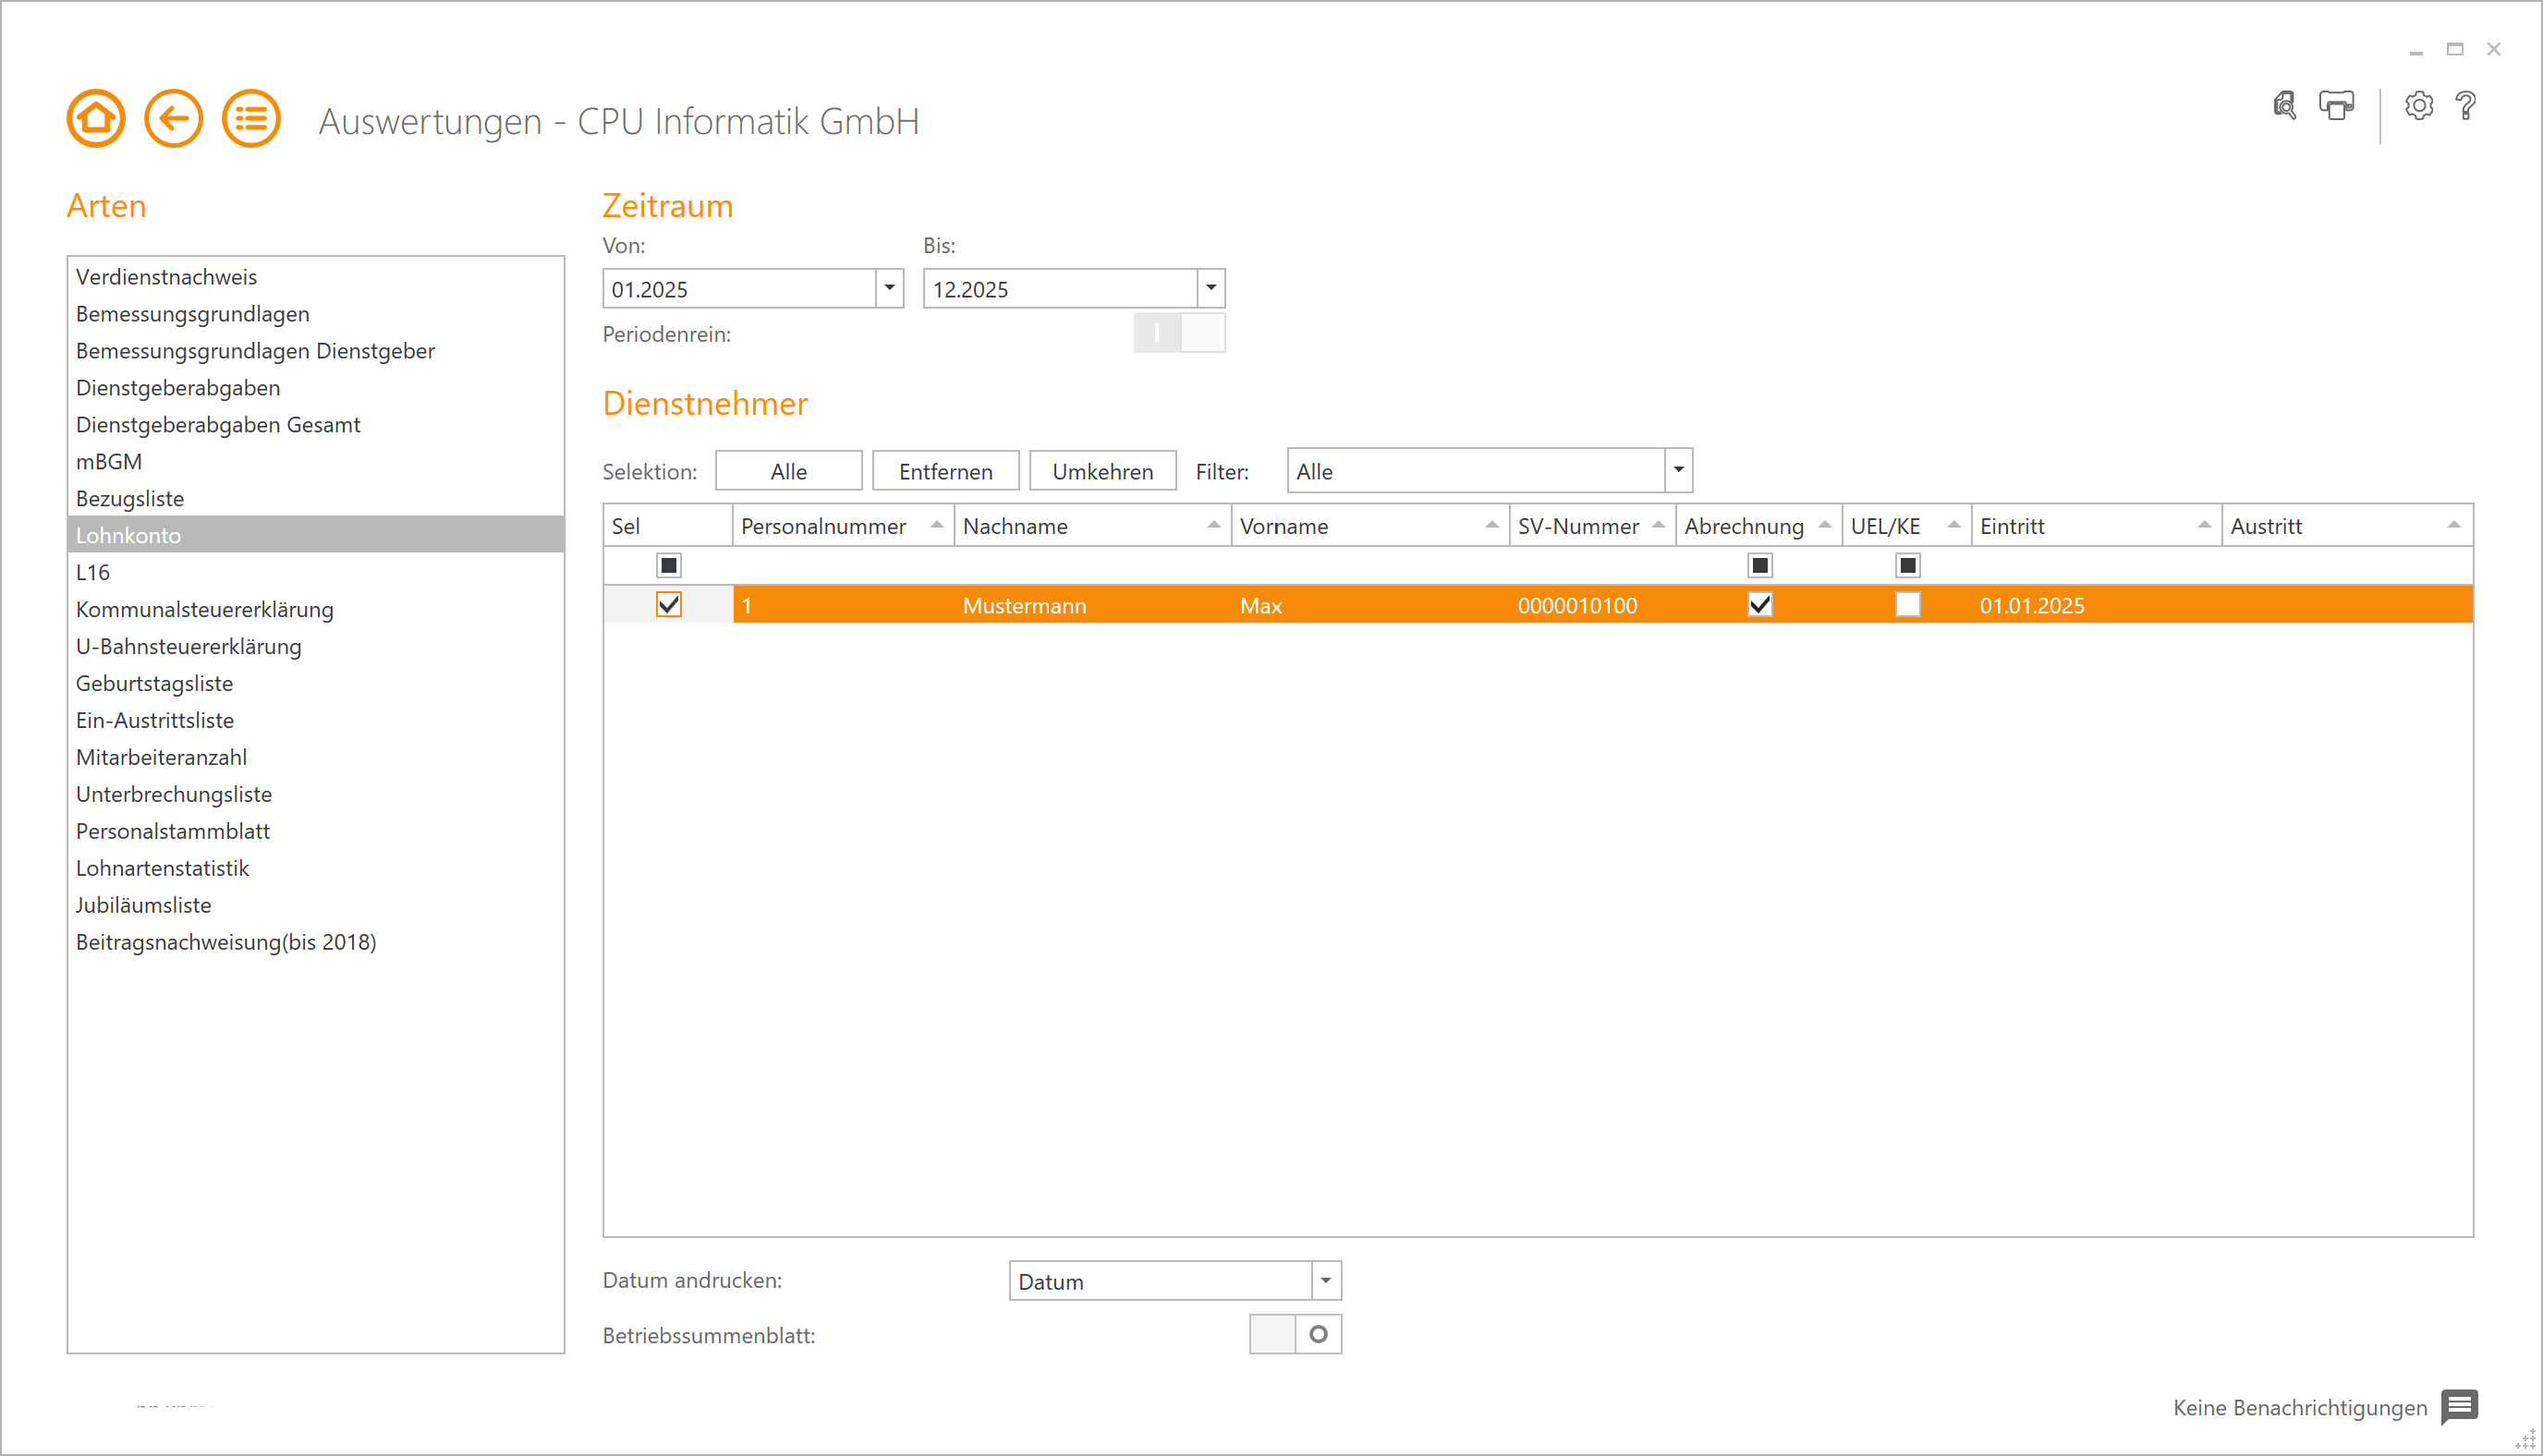Image resolution: width=2543 pixels, height=1456 pixels.
Task: Go back using the orange arrow icon
Action: coord(172,117)
